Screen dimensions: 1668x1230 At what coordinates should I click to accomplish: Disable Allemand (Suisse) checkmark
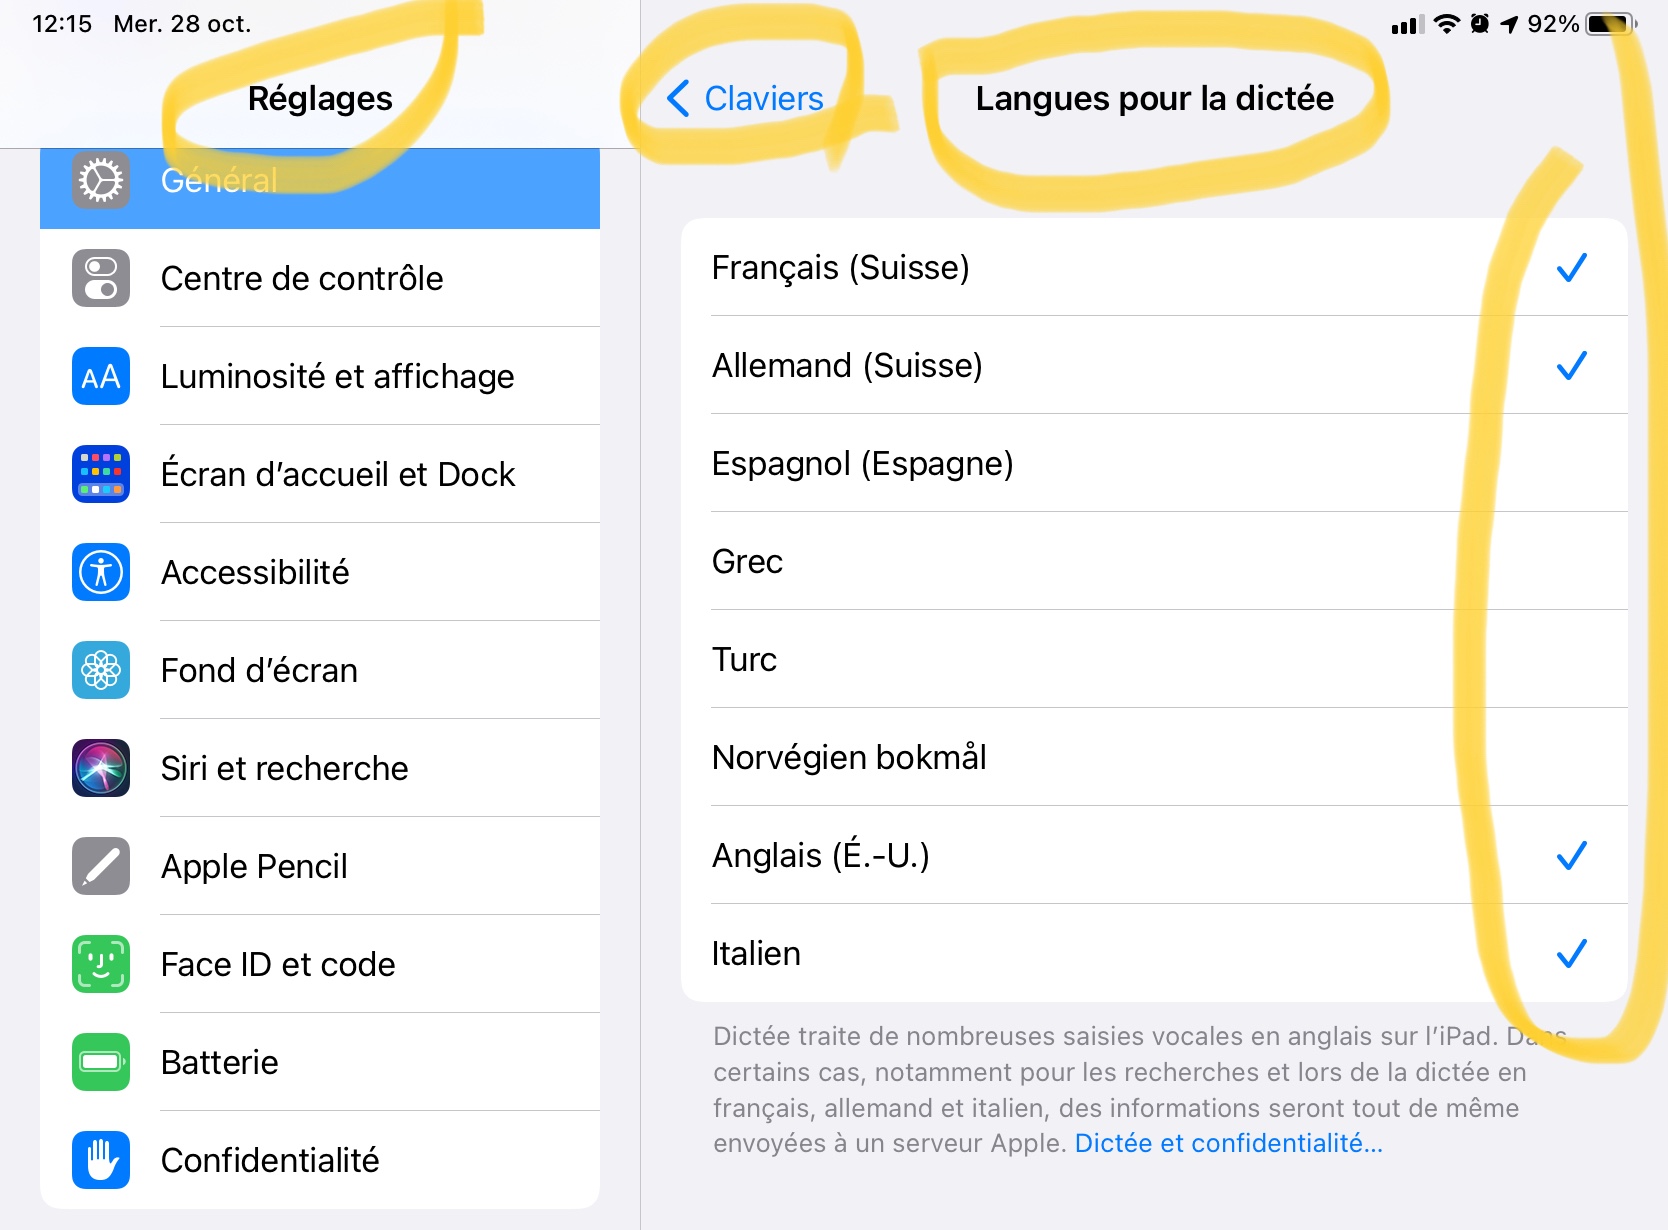(1571, 366)
